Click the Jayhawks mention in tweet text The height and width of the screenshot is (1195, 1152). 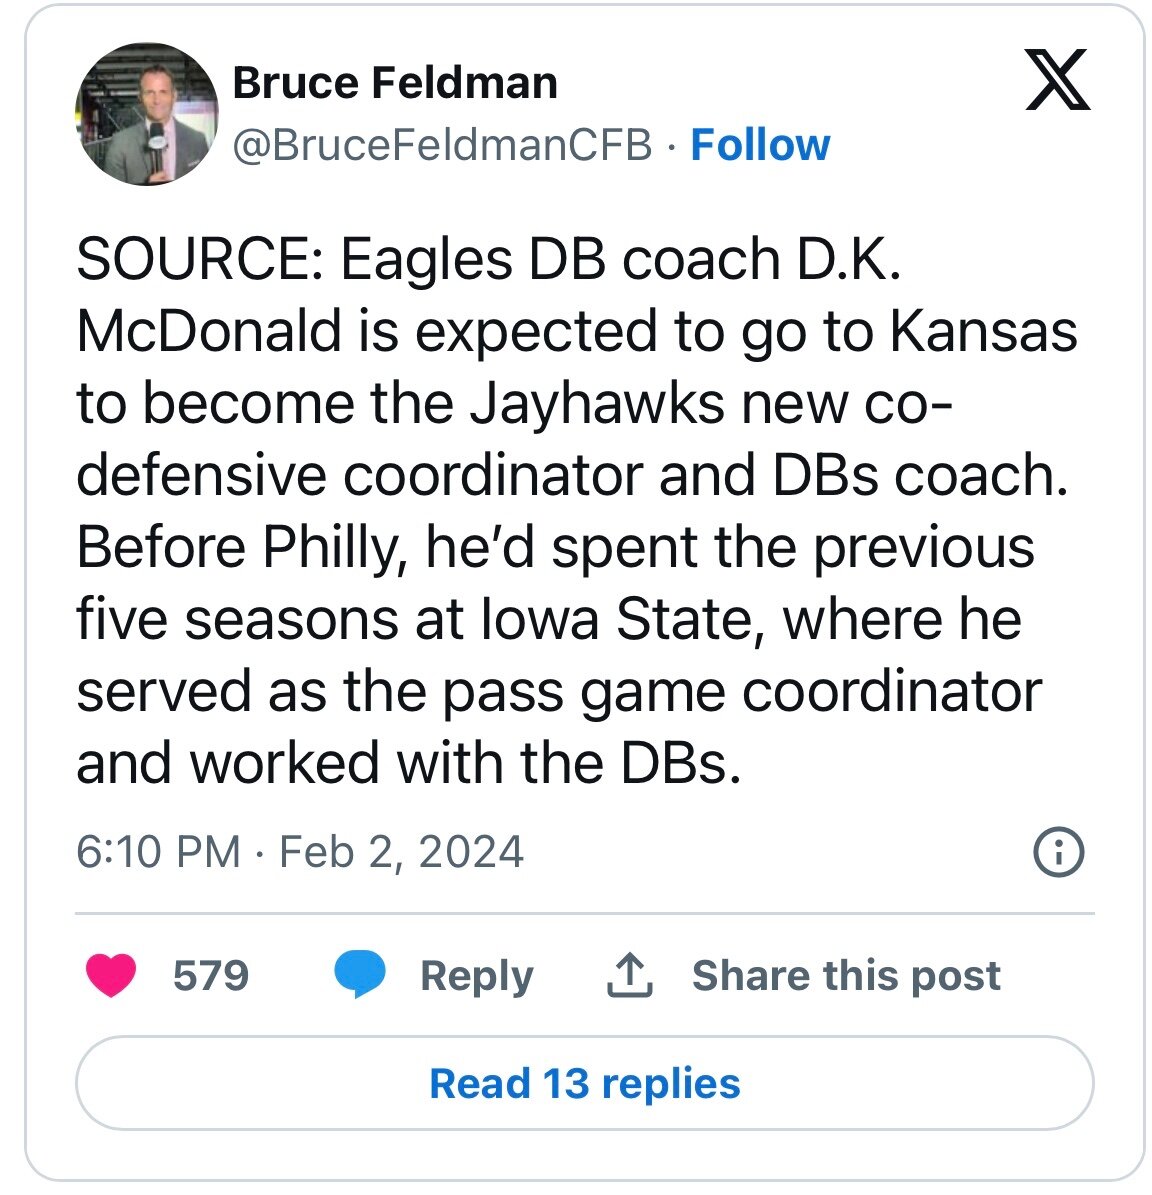[x=597, y=404]
